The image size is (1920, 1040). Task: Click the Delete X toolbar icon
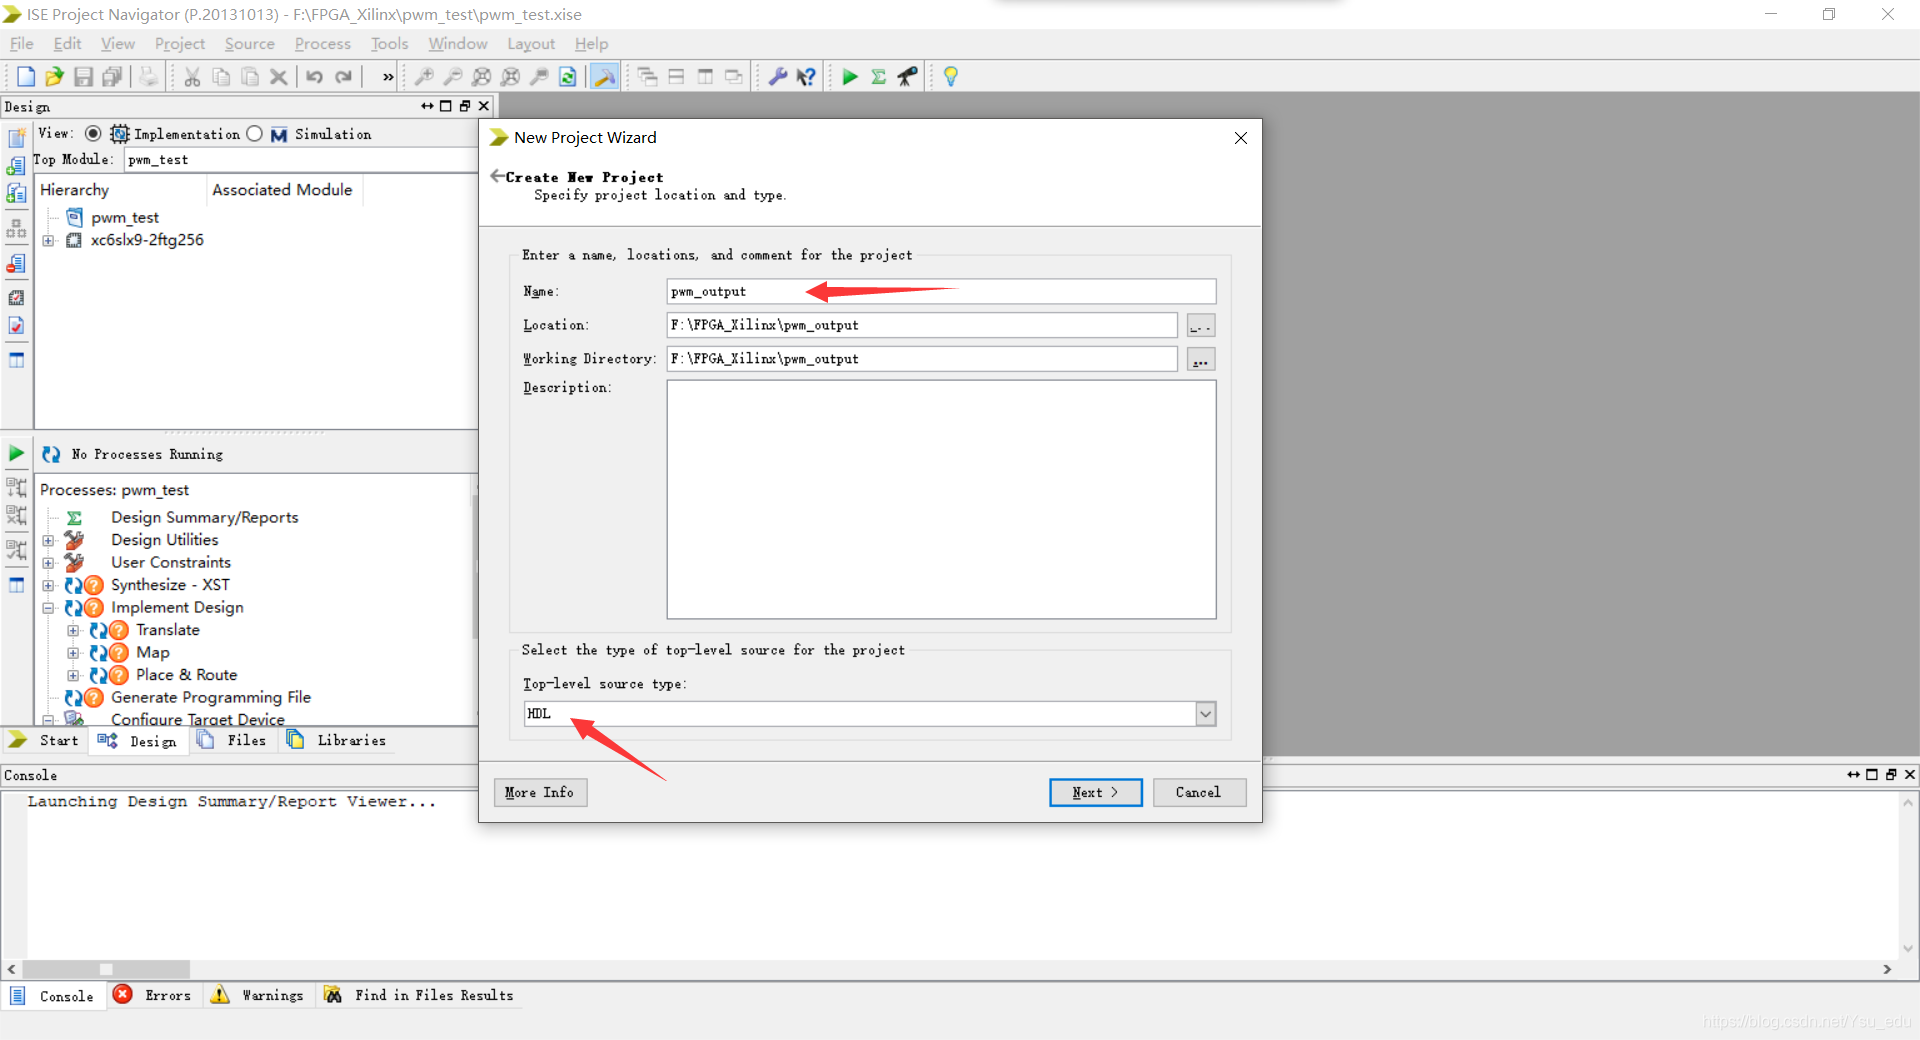[278, 77]
